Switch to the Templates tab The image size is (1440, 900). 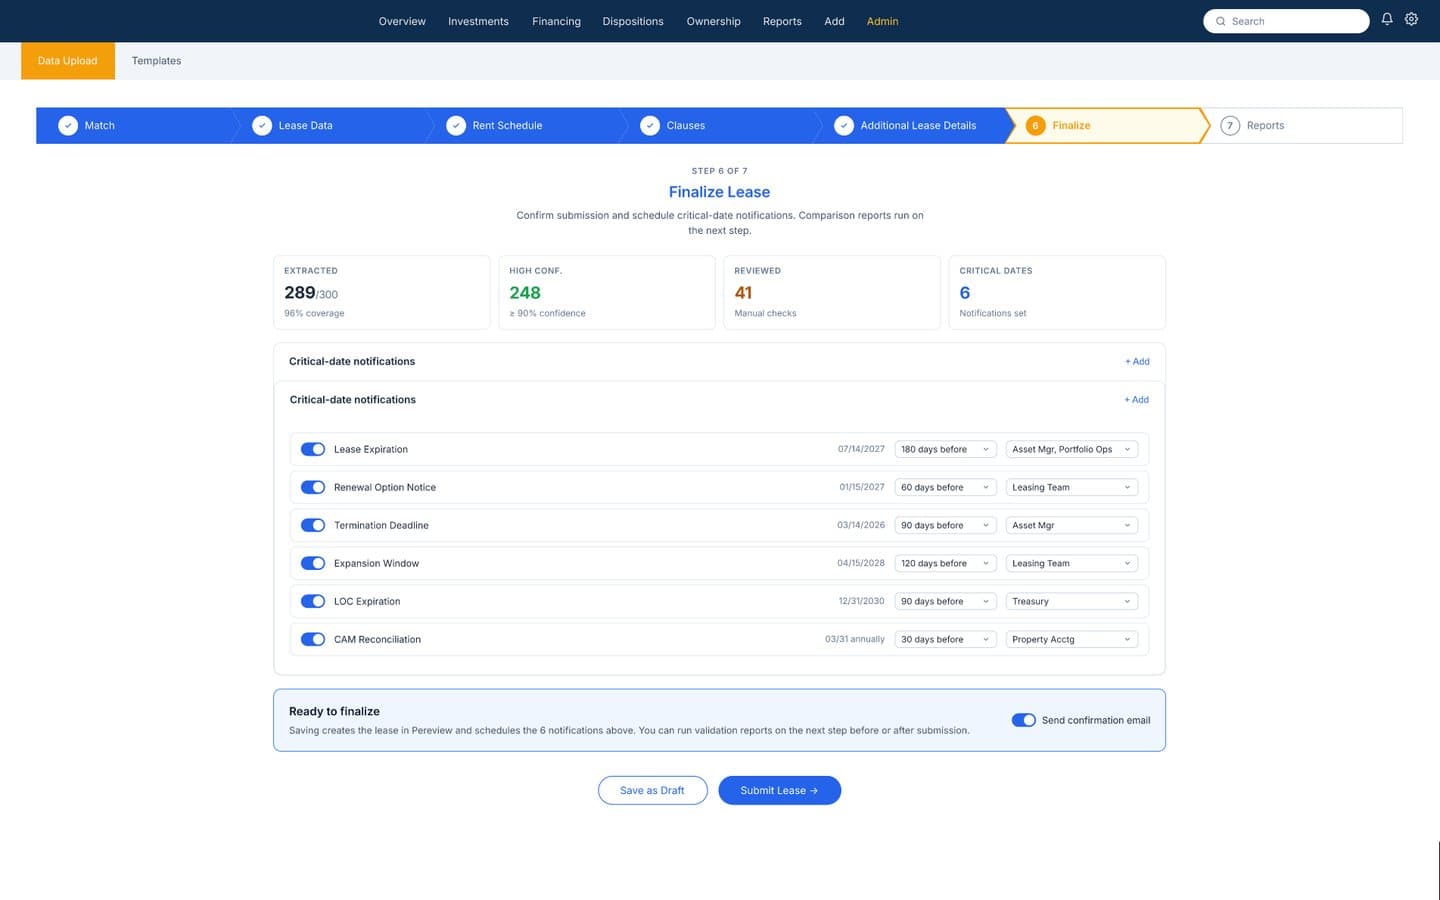point(156,61)
